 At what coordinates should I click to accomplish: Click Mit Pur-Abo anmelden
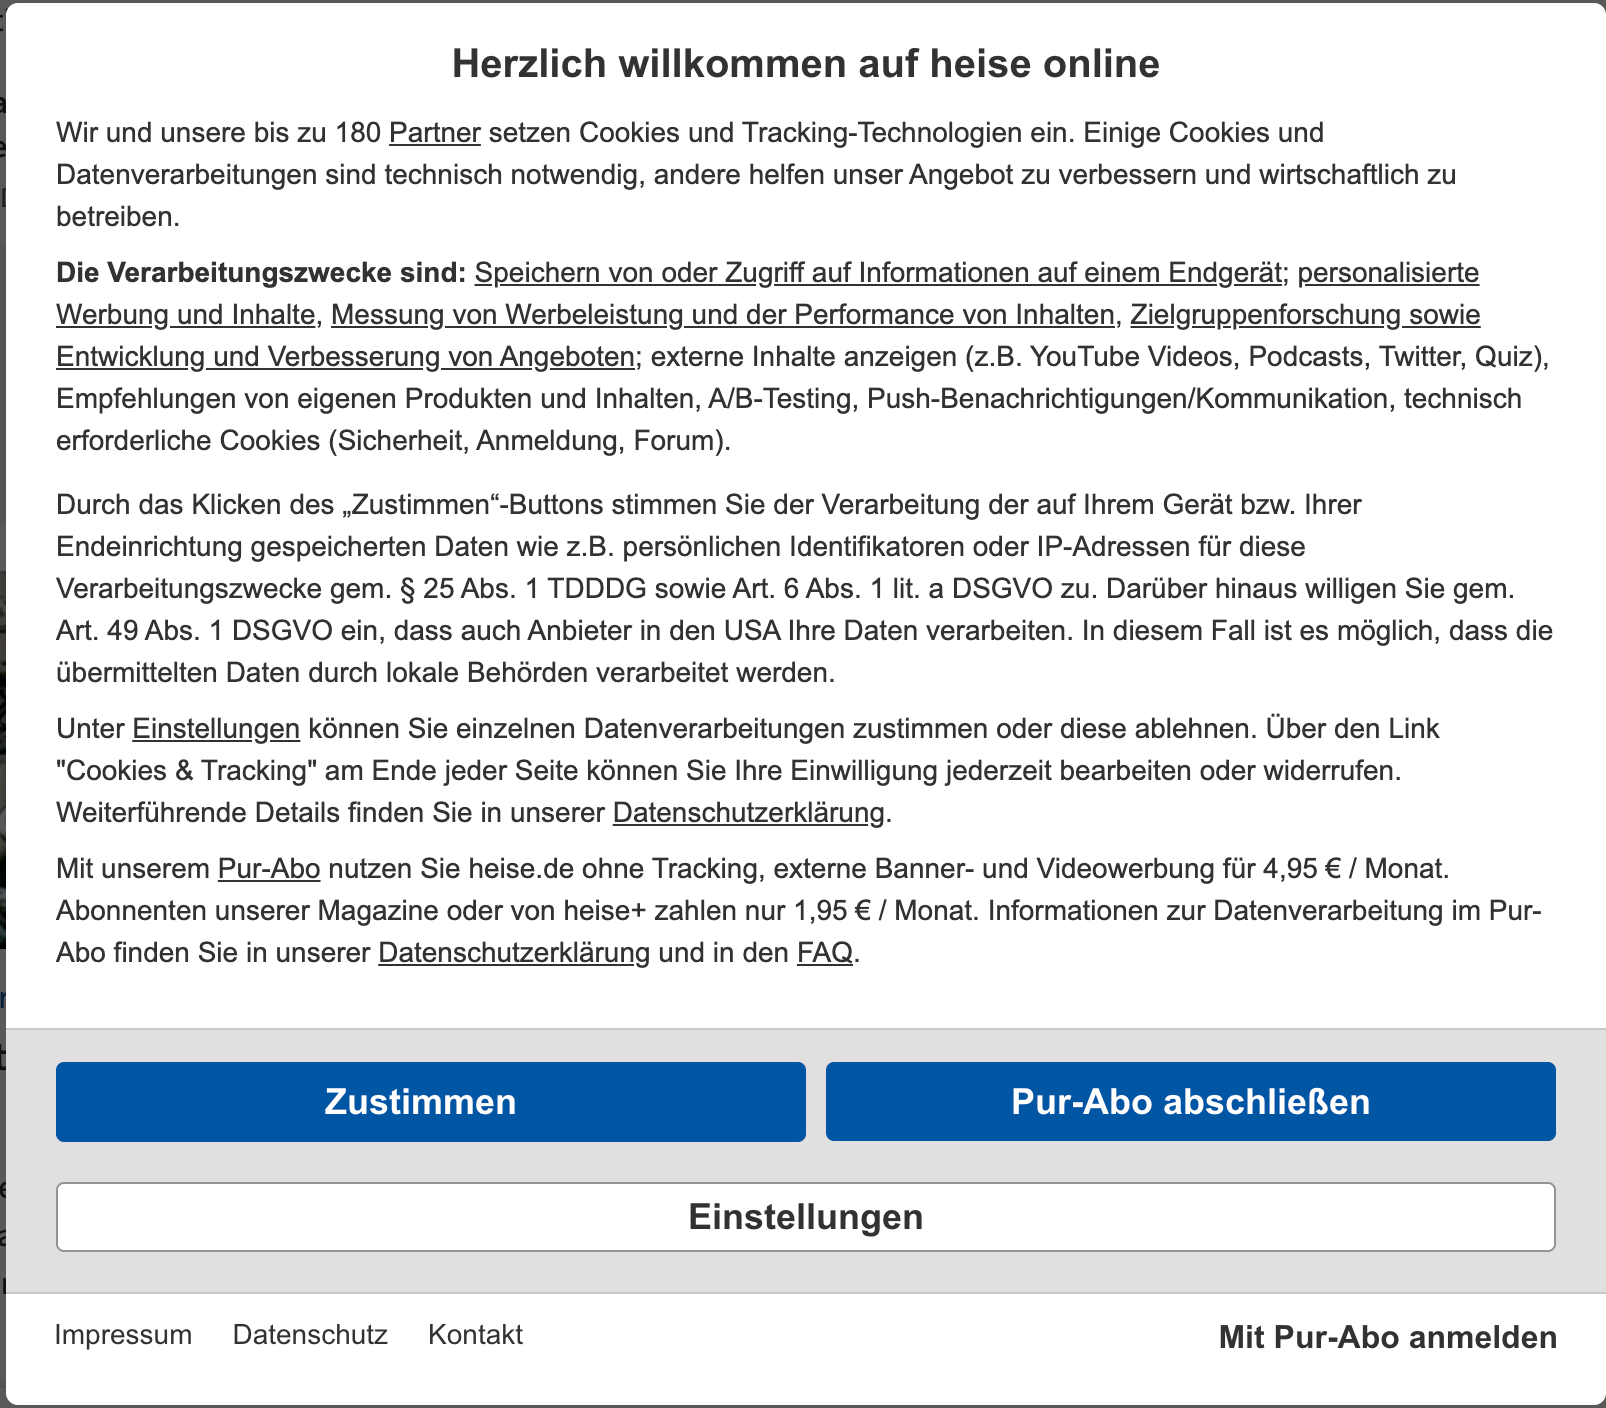coord(1387,1337)
